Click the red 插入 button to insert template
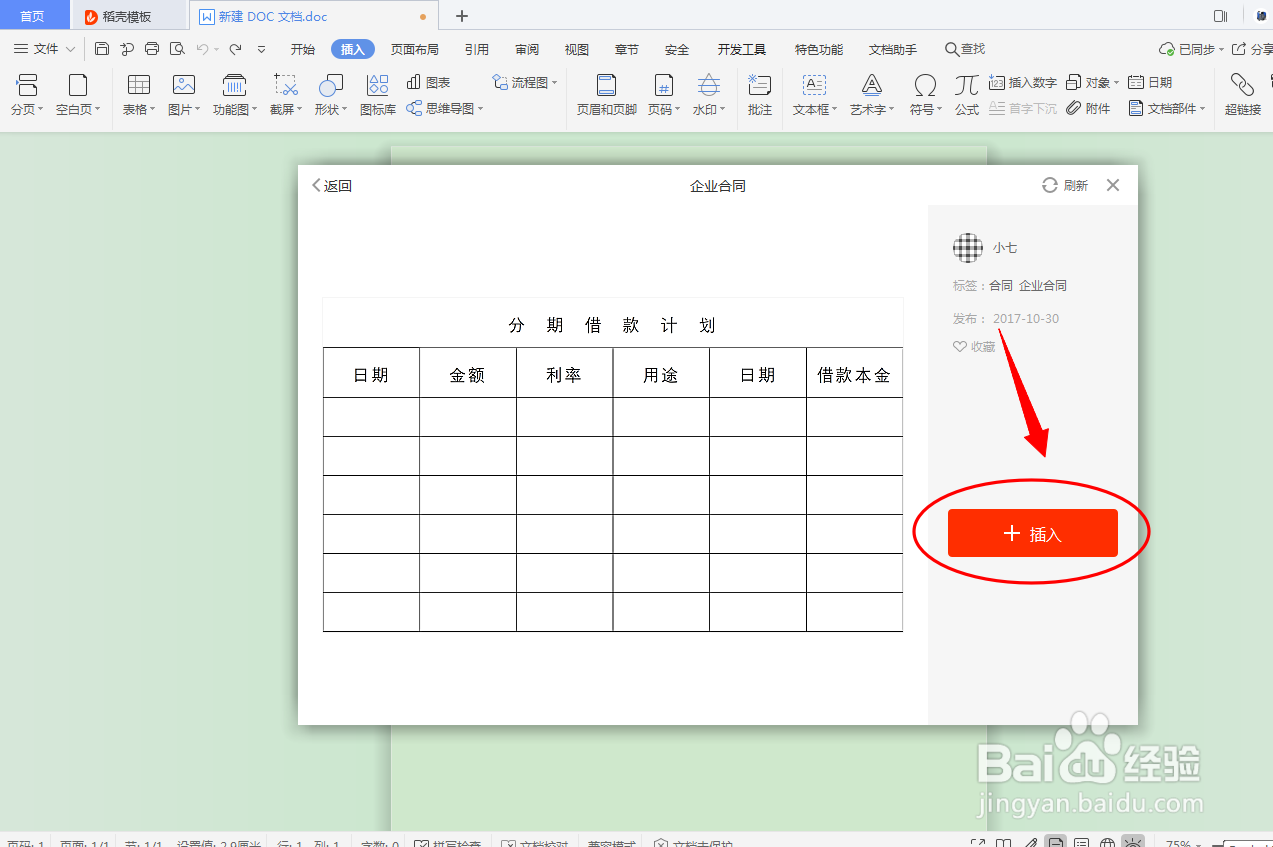This screenshot has height=847, width=1273. (x=1031, y=533)
